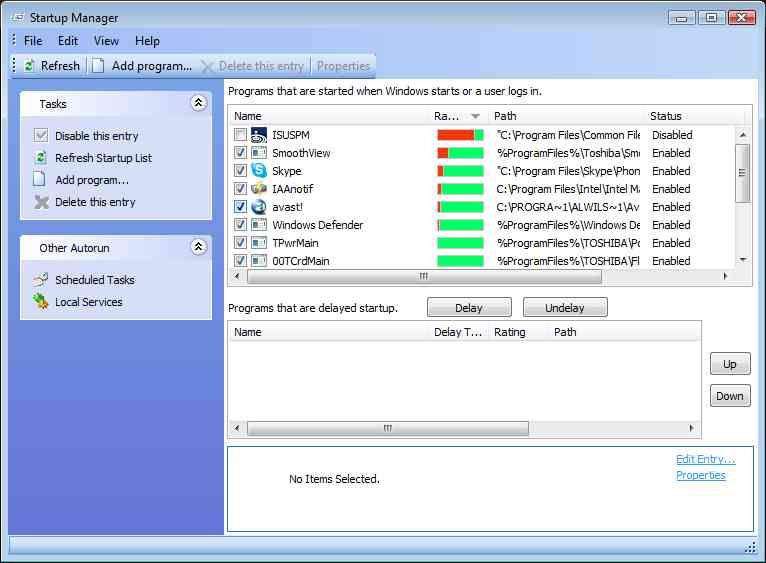Sort startup list by Status column header
The width and height of the screenshot is (766, 563).
coord(695,116)
